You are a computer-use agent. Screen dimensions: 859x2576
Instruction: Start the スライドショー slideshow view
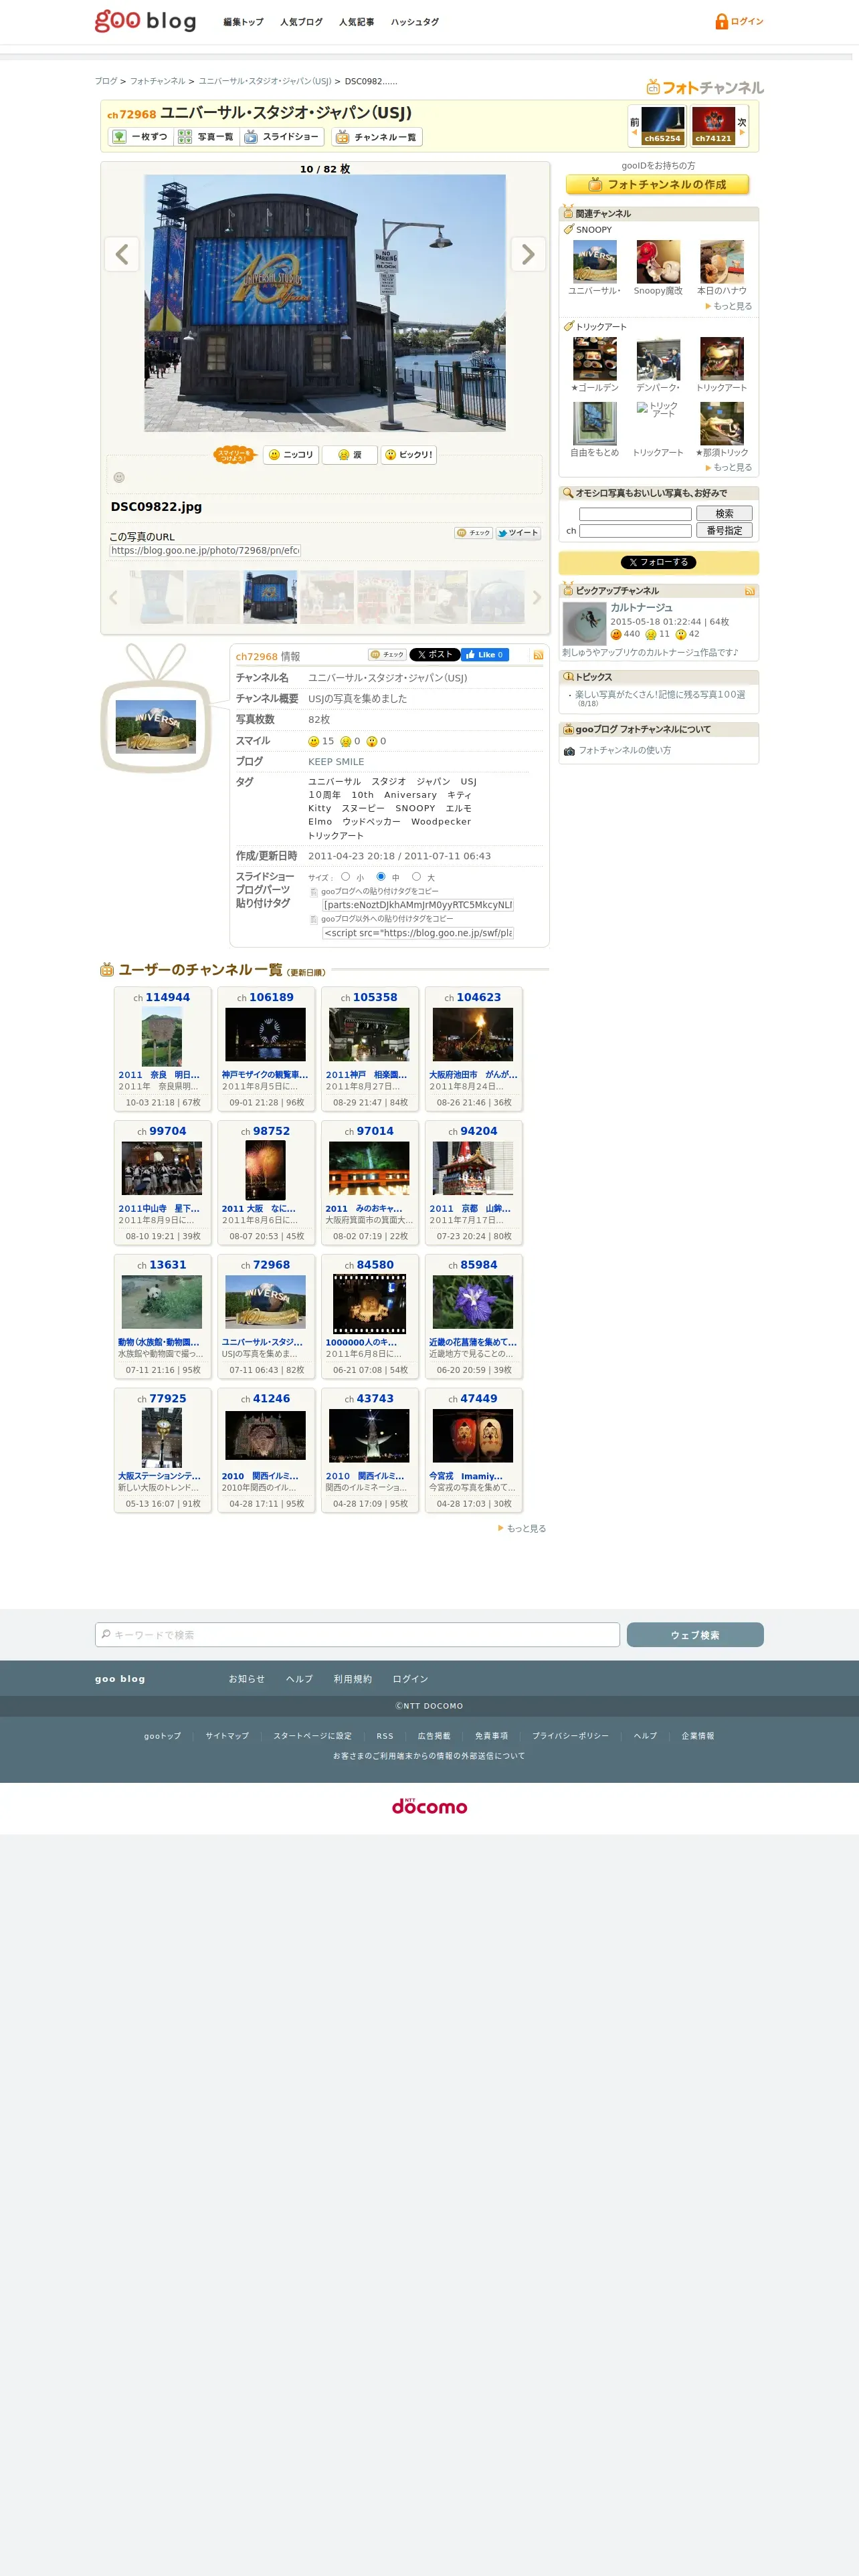click(282, 137)
